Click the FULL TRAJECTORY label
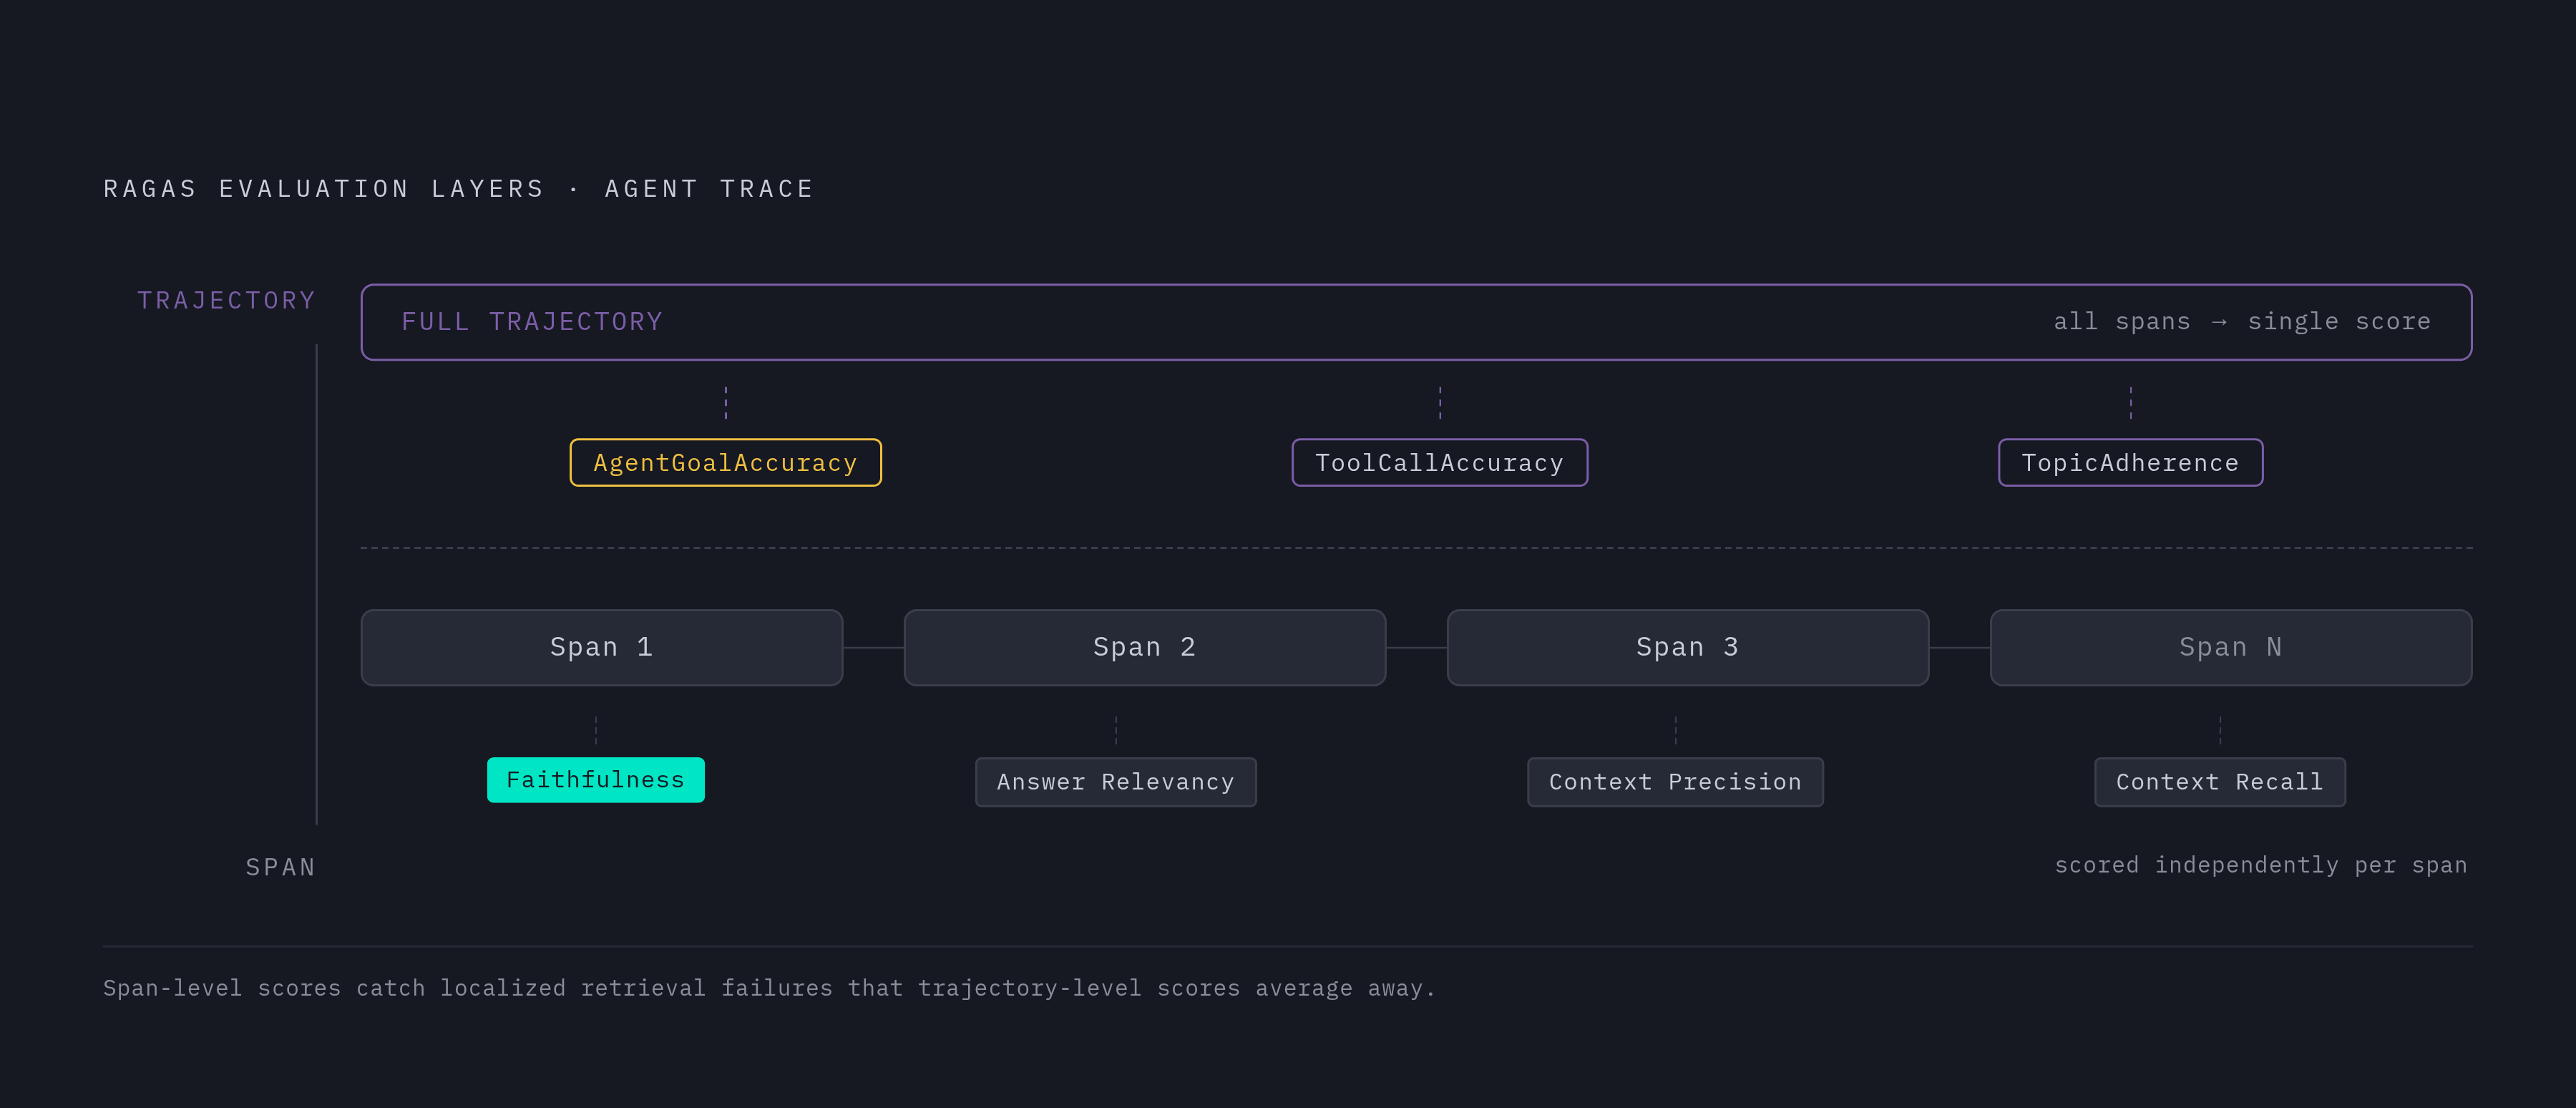The height and width of the screenshot is (1108, 2576). (532, 322)
